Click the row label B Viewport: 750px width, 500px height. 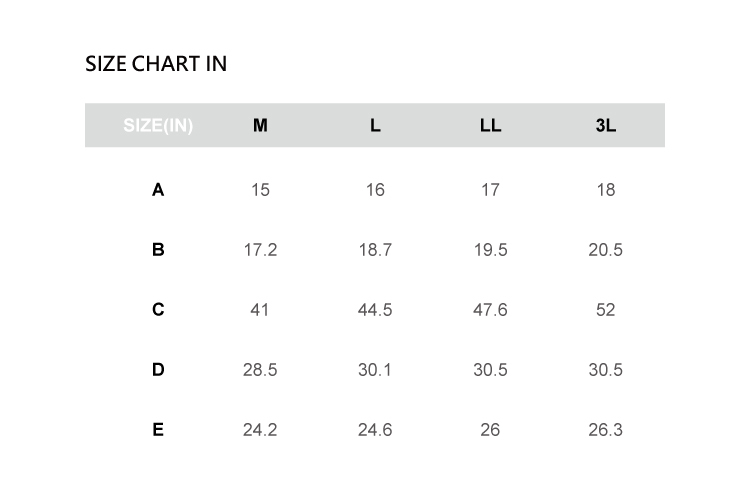point(158,249)
